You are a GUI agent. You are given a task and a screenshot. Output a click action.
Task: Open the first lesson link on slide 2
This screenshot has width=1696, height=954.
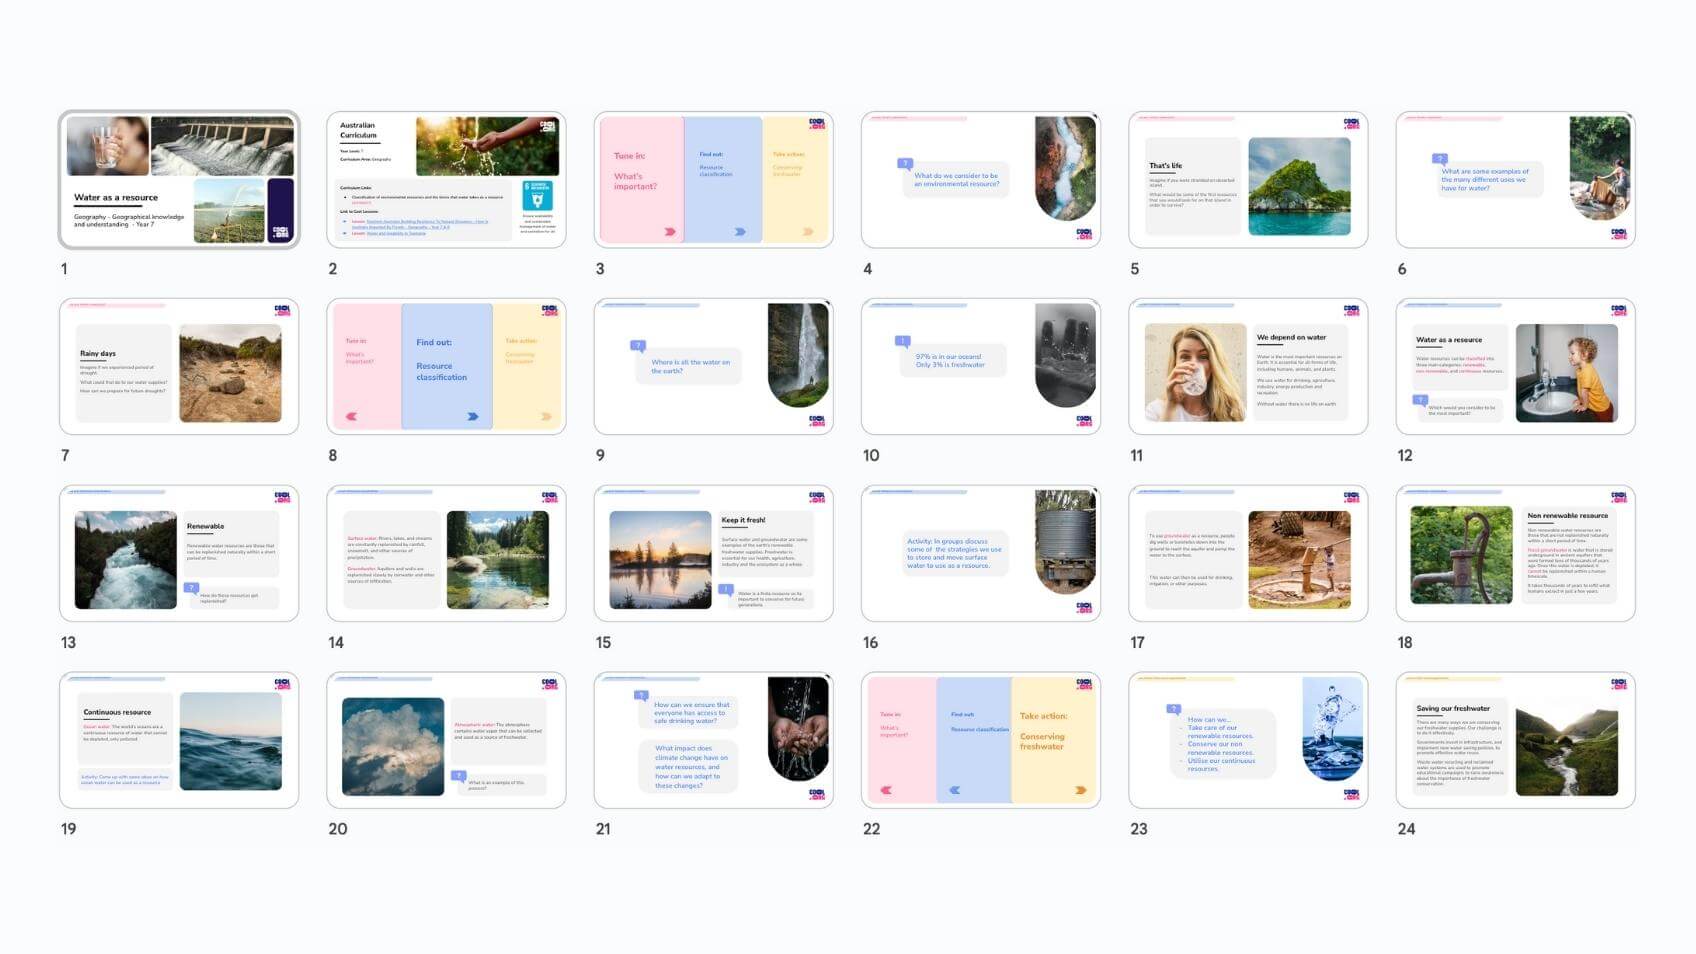click(x=427, y=222)
